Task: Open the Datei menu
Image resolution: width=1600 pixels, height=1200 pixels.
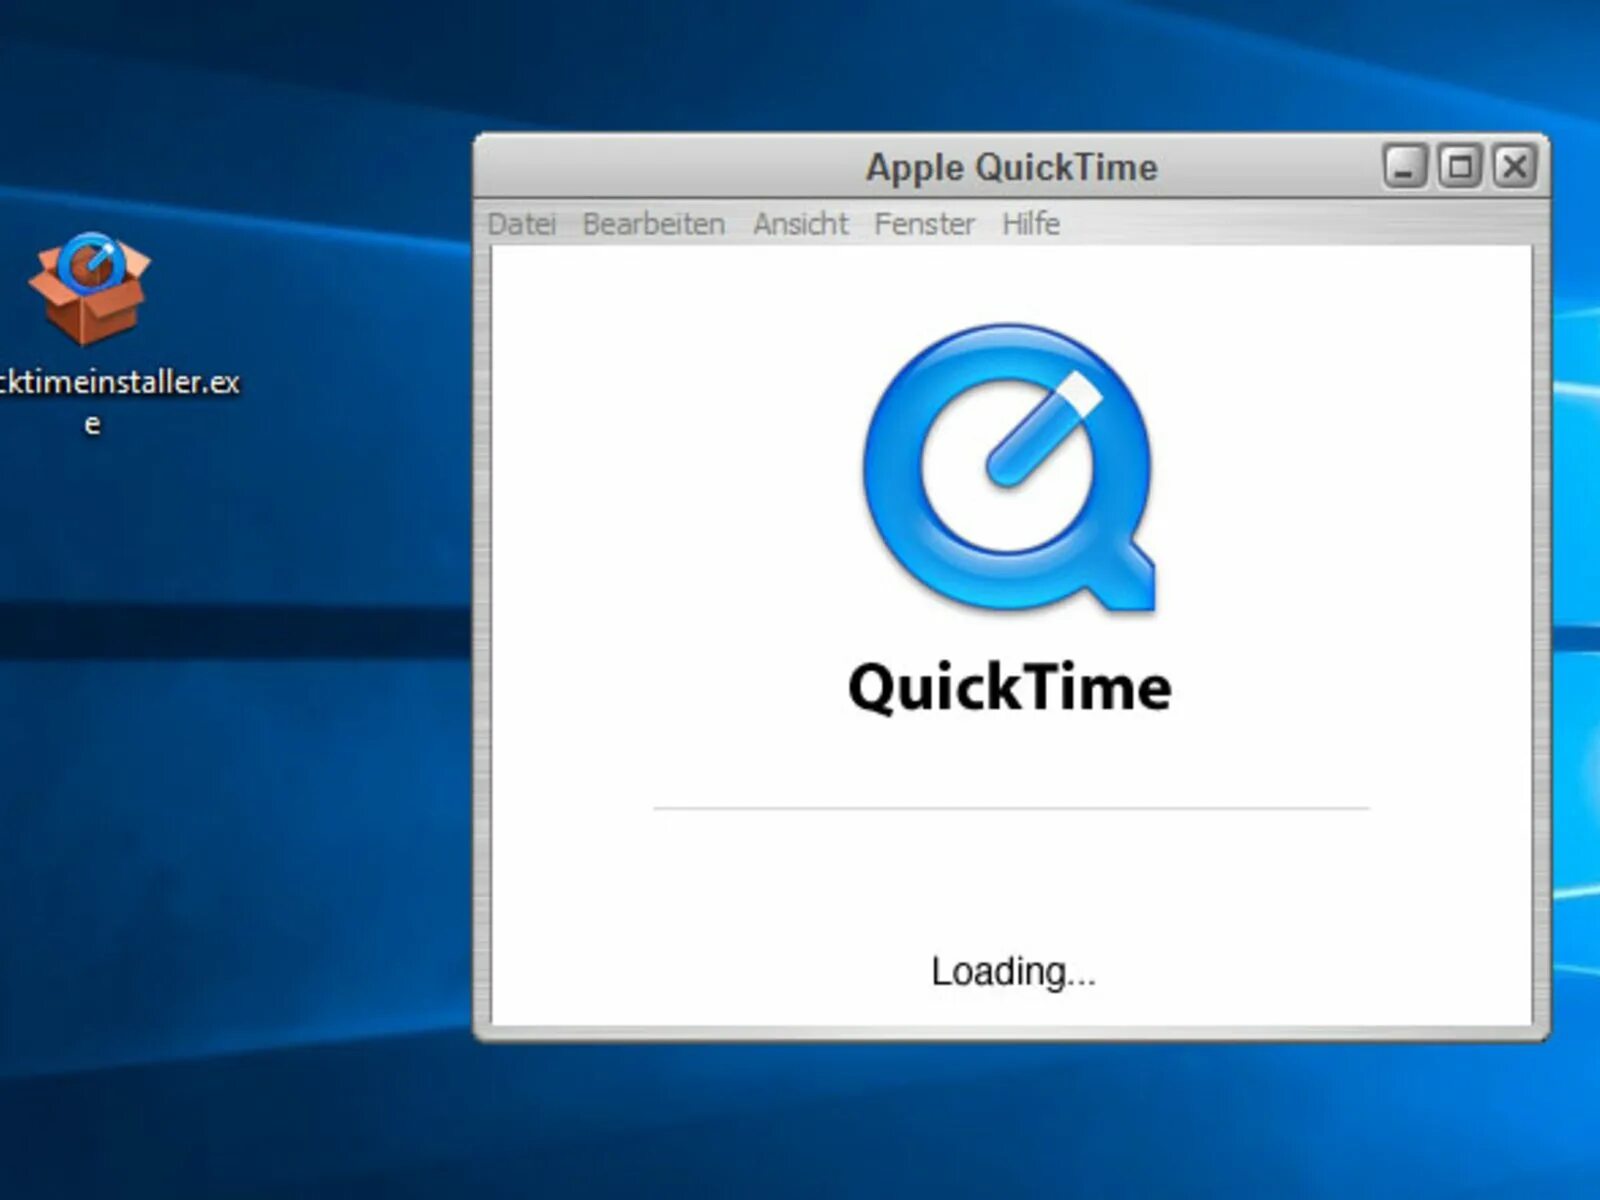Action: pyautogui.click(x=521, y=224)
